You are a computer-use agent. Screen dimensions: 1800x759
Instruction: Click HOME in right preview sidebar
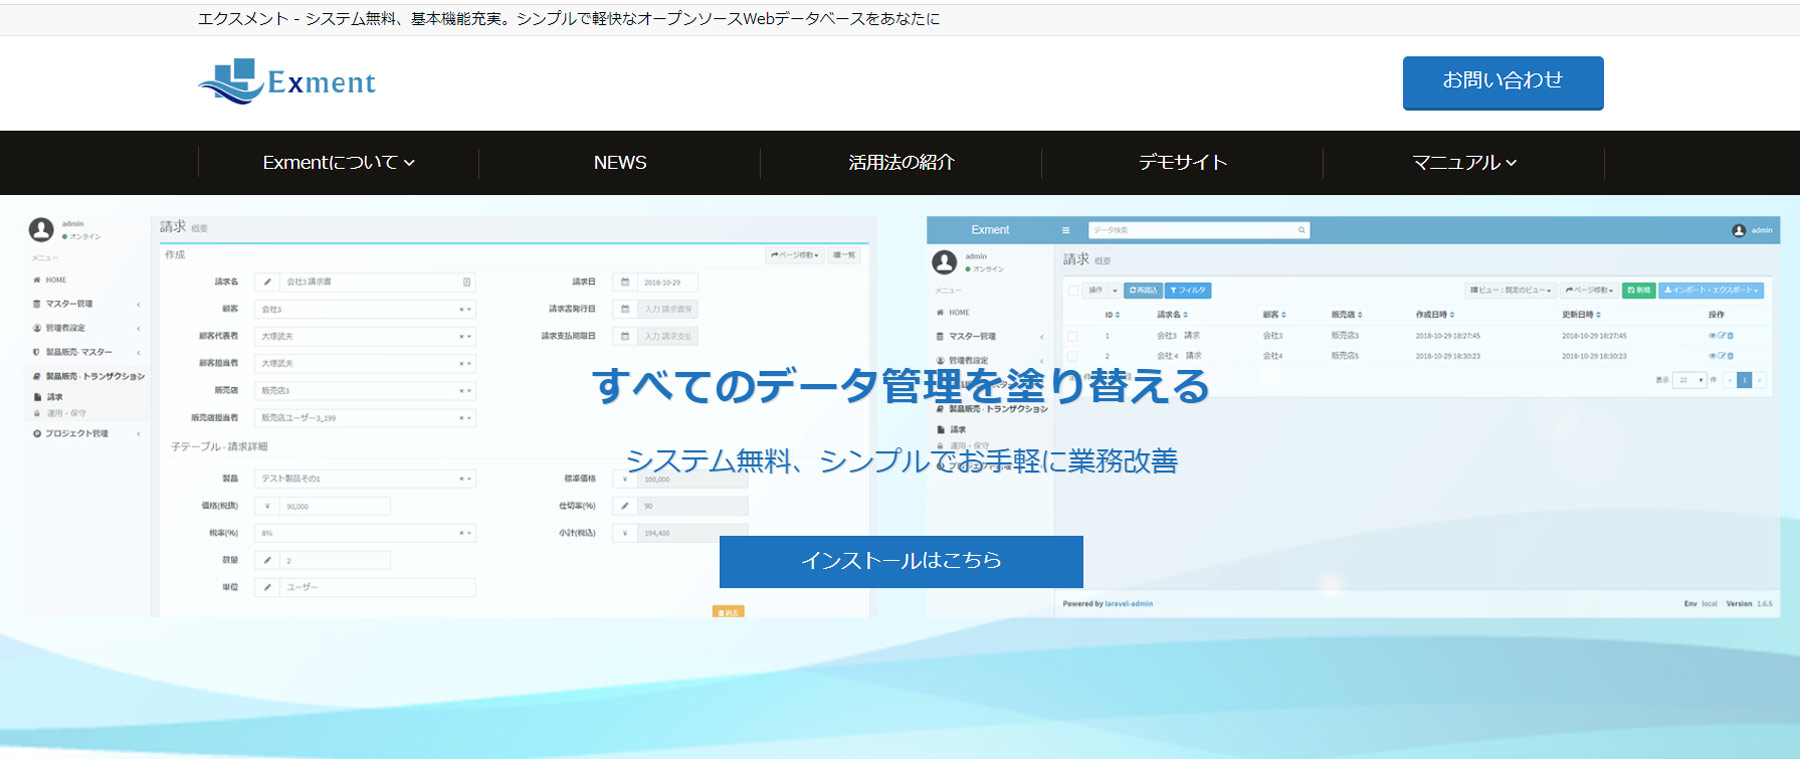tap(952, 313)
